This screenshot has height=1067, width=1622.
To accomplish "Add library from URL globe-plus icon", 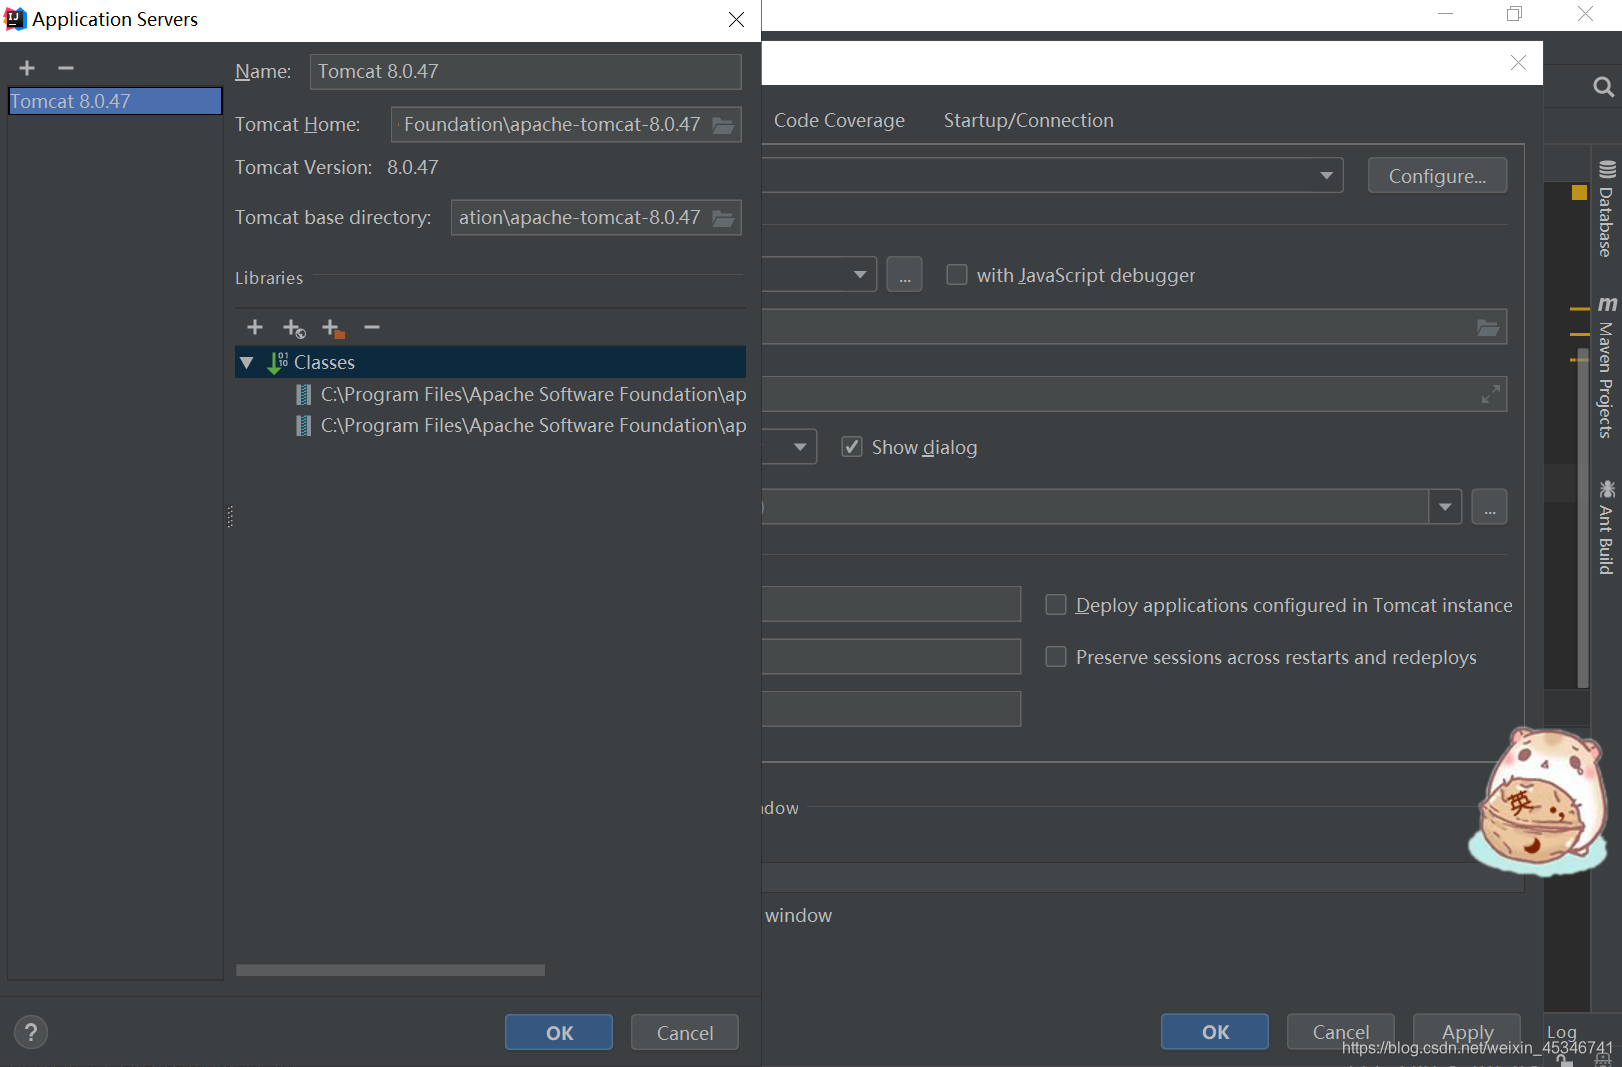I will (x=294, y=328).
